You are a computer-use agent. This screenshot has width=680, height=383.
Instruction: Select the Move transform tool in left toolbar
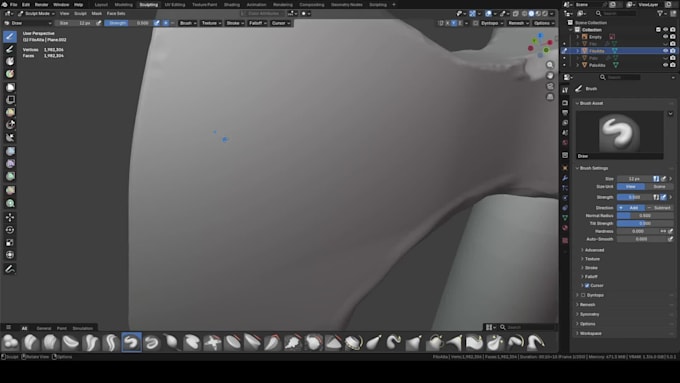click(10, 217)
